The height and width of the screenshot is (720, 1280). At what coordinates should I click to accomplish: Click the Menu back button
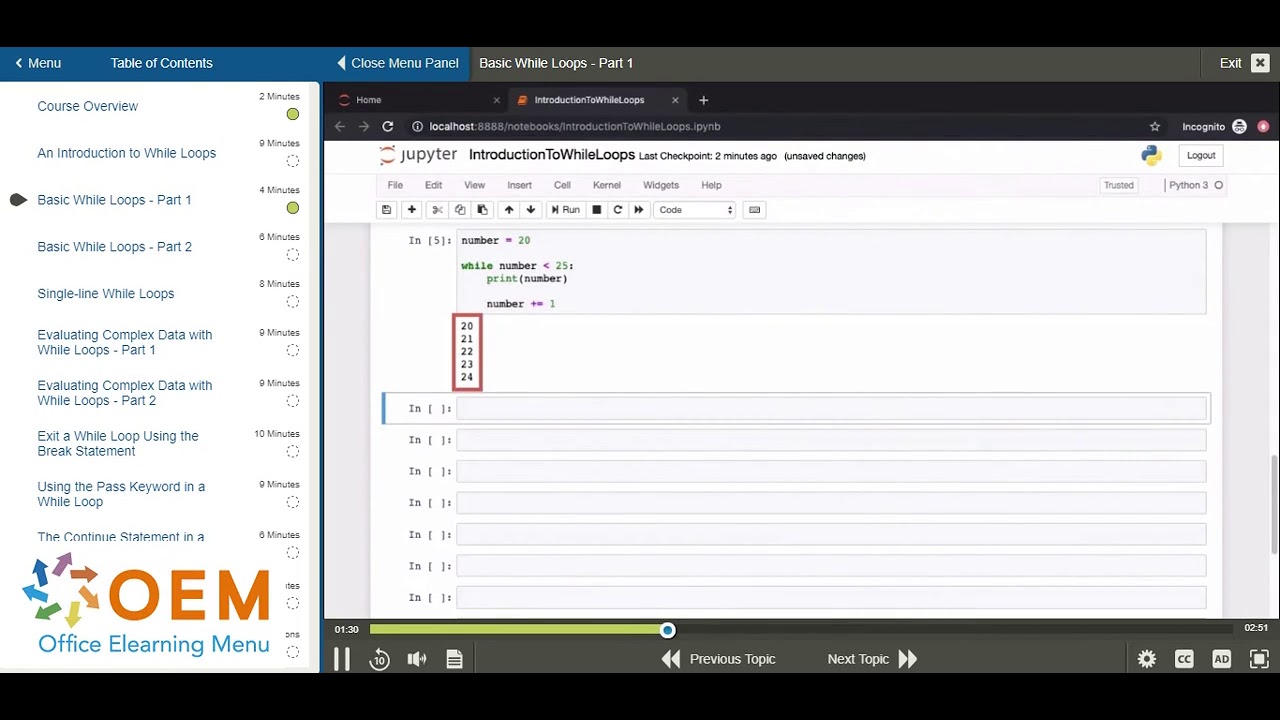point(38,63)
